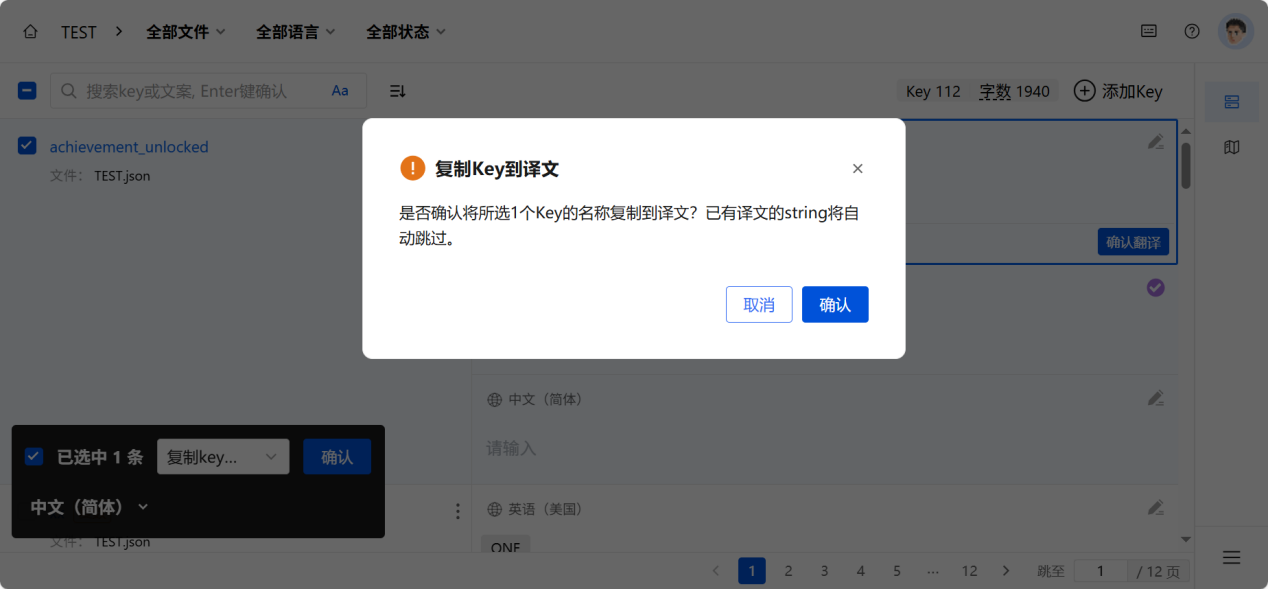Edit icon for 英语（美国）translation

(1156, 507)
